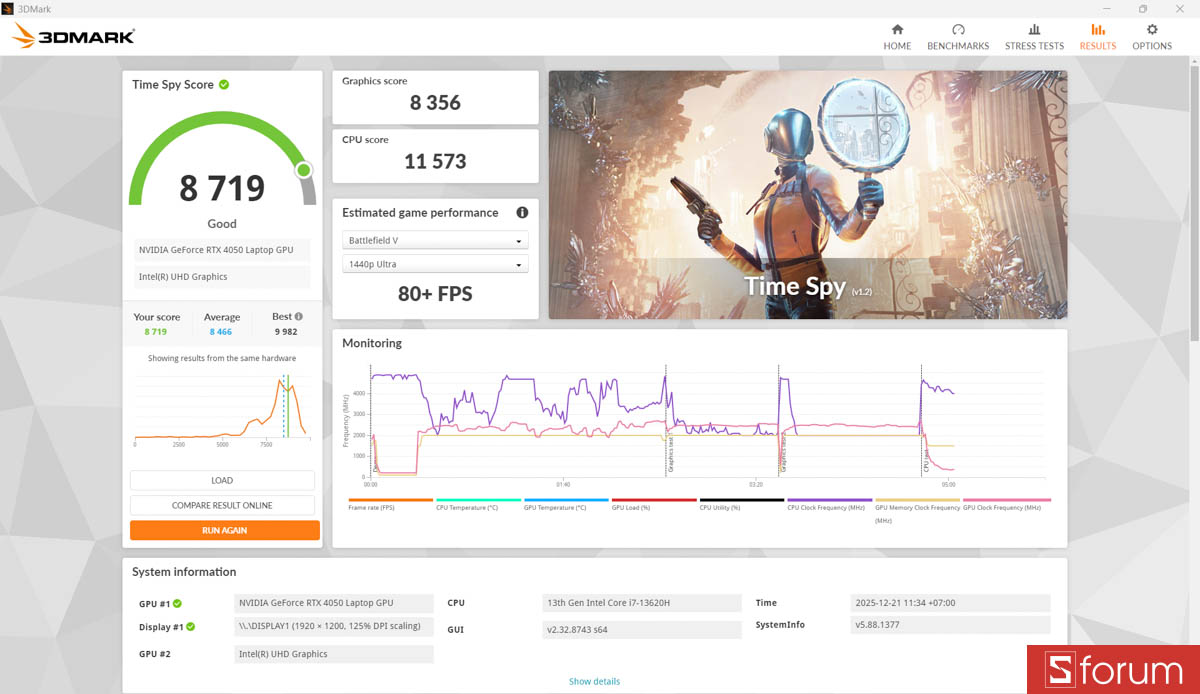Open the Benchmarks section

point(957,35)
